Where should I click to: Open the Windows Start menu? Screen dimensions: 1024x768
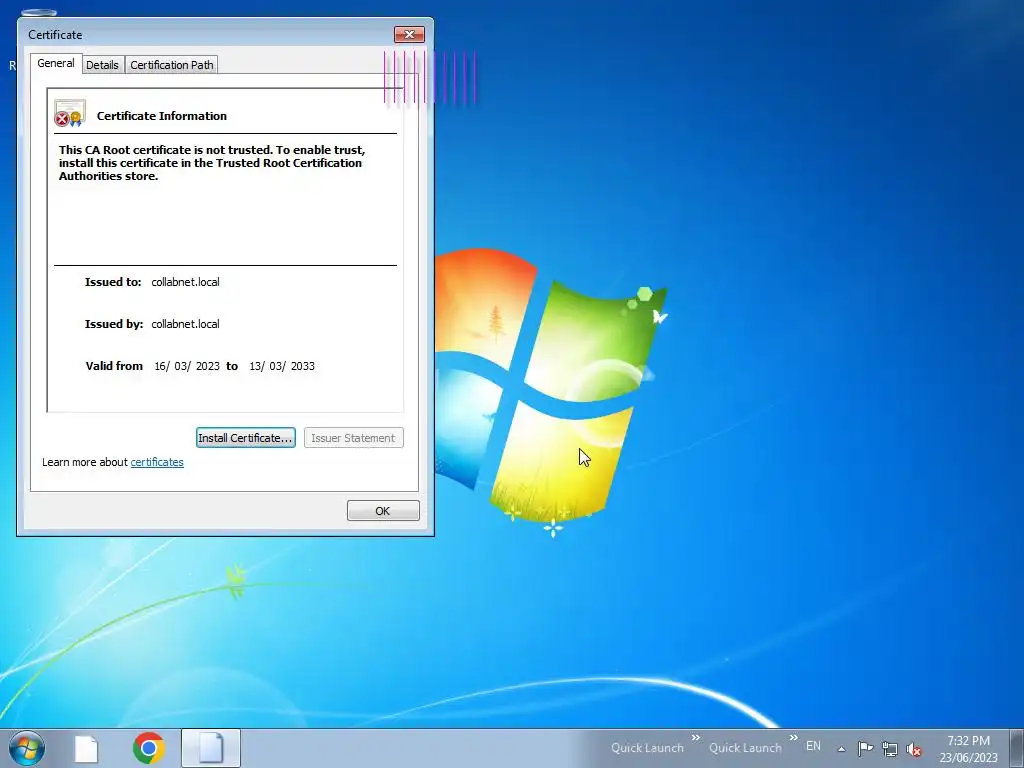[27, 748]
